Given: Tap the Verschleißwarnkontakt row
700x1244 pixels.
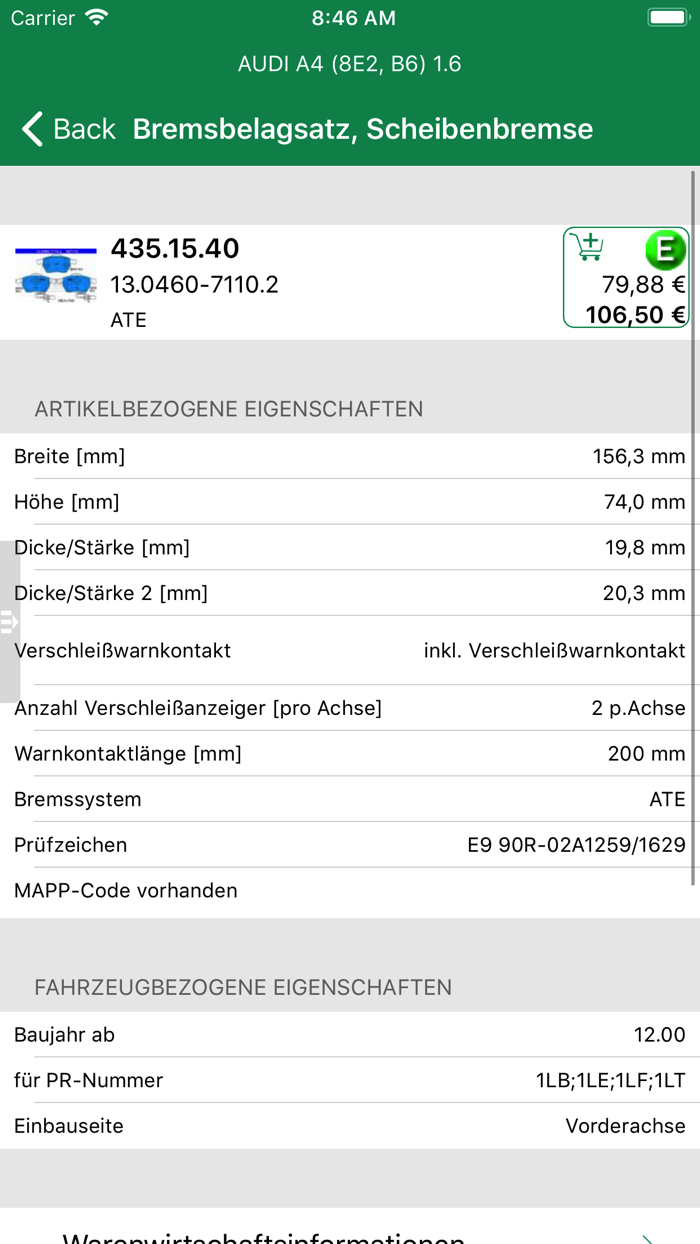Looking at the screenshot, I should (x=350, y=651).
